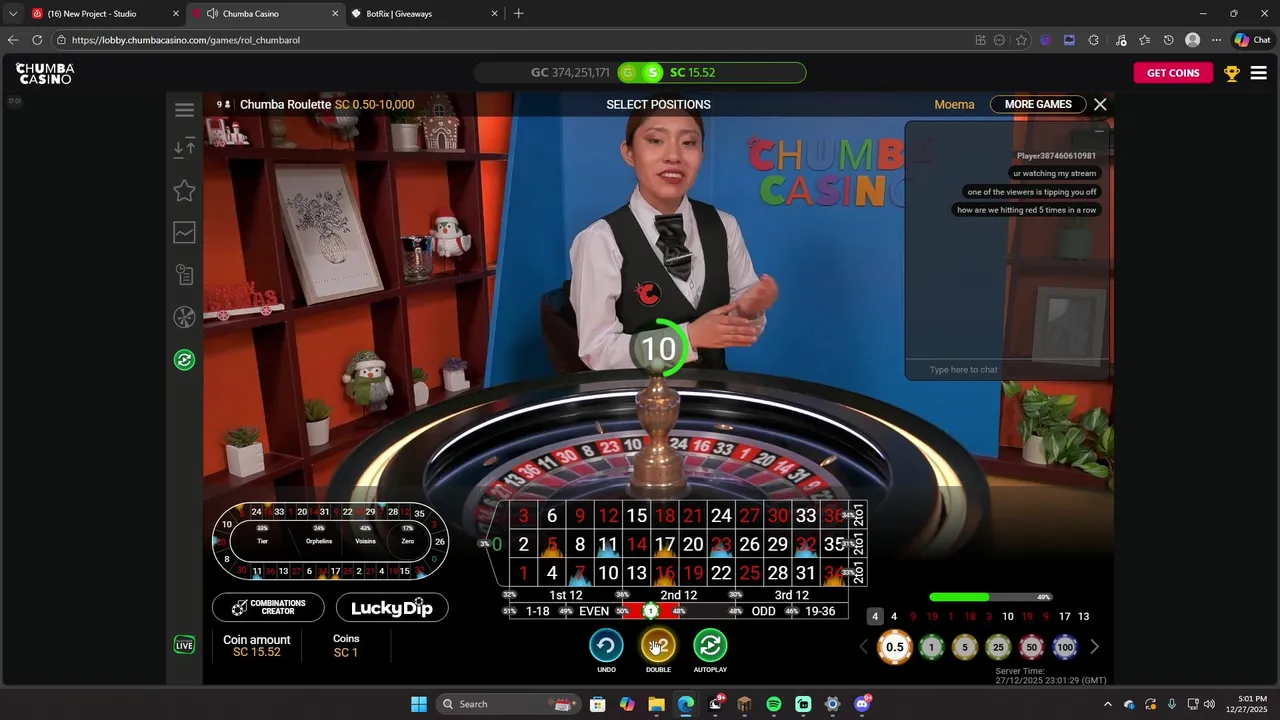Open the statistics chart icon
The image size is (1280, 720).
184,233
